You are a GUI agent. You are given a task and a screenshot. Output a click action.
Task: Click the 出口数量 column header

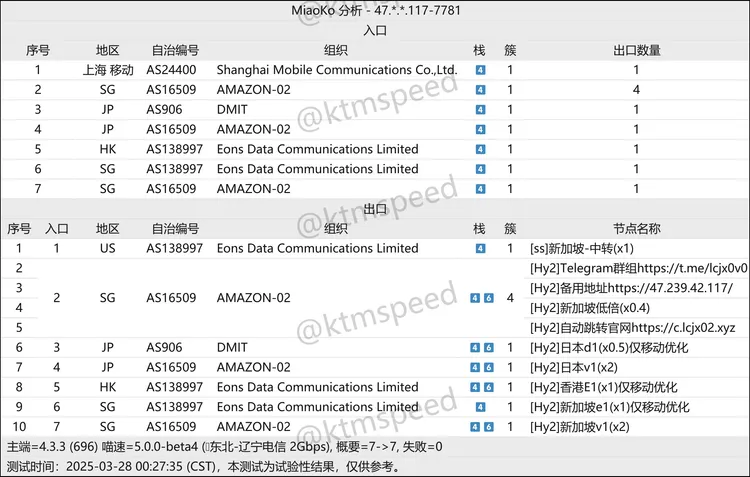636,50
